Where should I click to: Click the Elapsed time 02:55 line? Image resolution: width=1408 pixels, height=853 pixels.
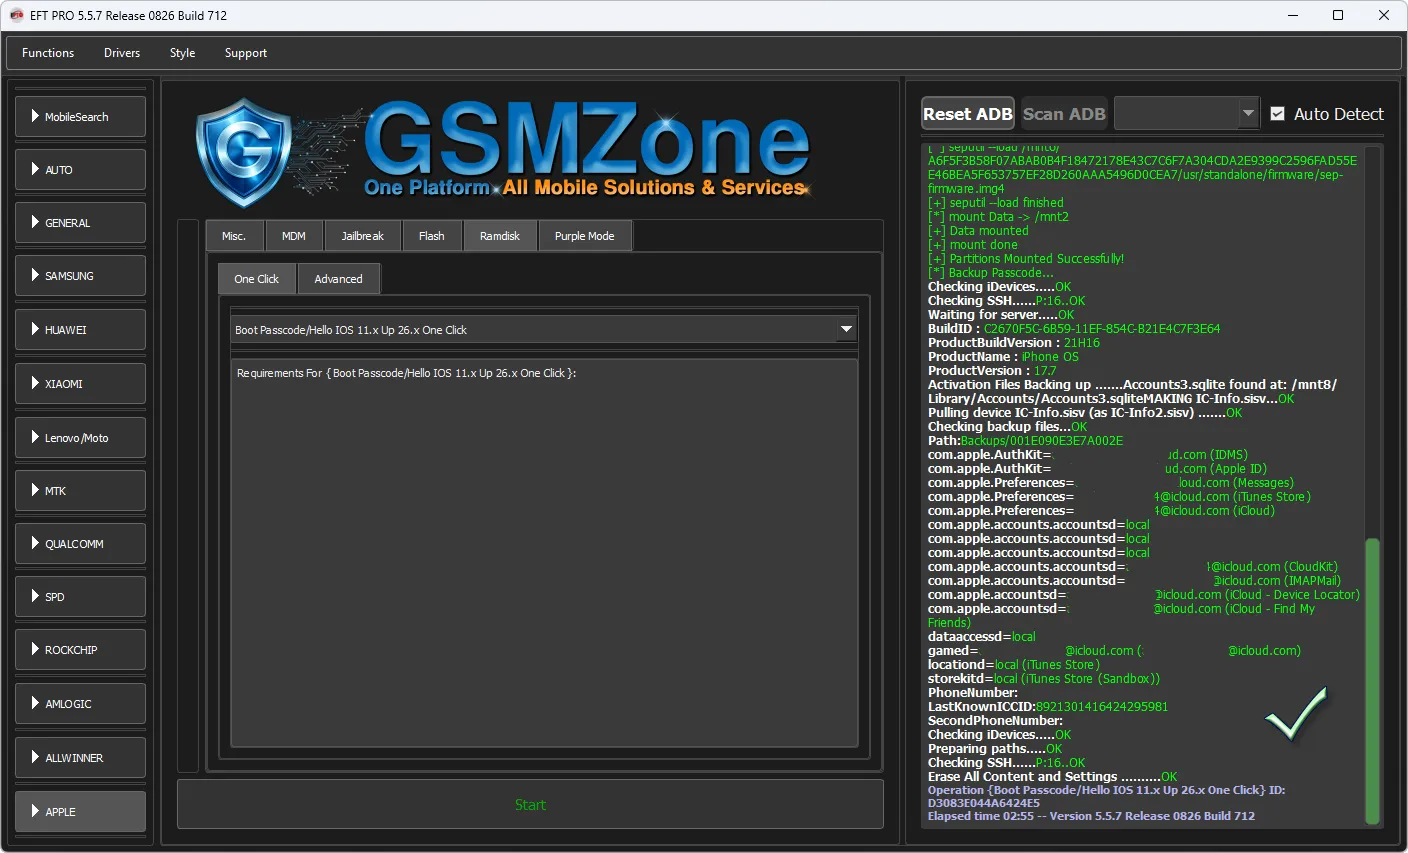[1091, 816]
